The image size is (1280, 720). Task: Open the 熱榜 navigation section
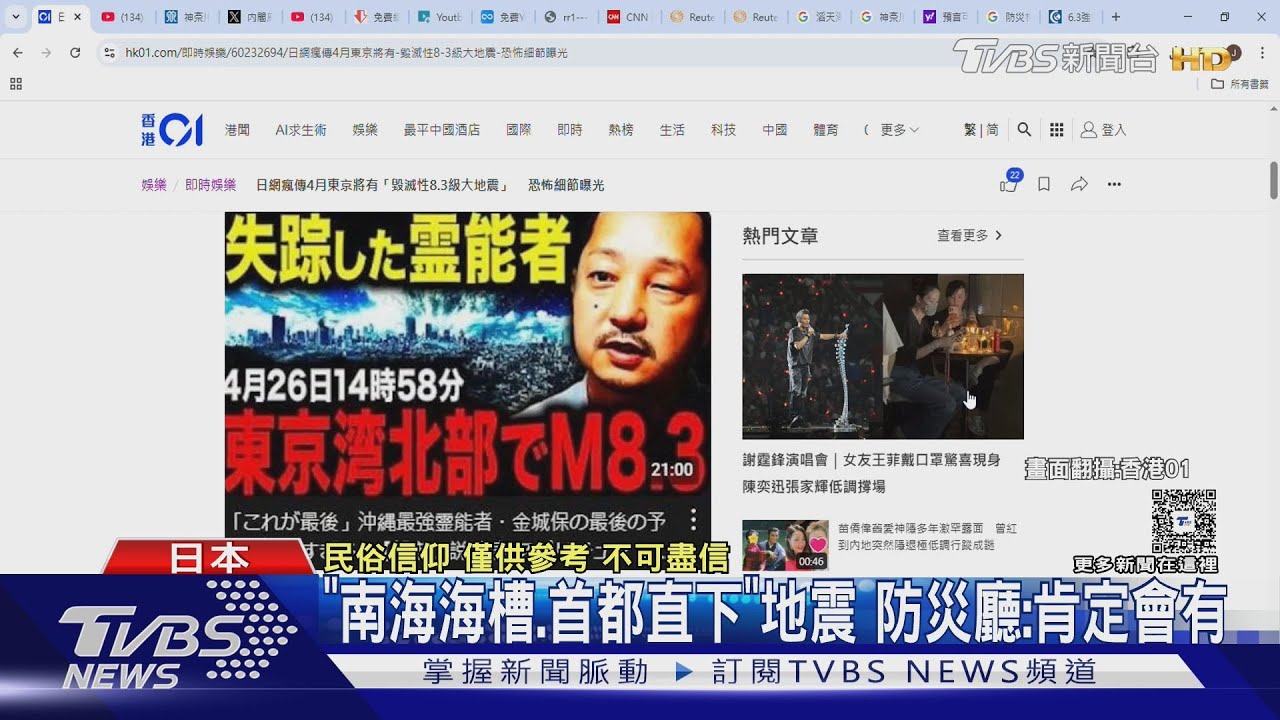[621, 130]
